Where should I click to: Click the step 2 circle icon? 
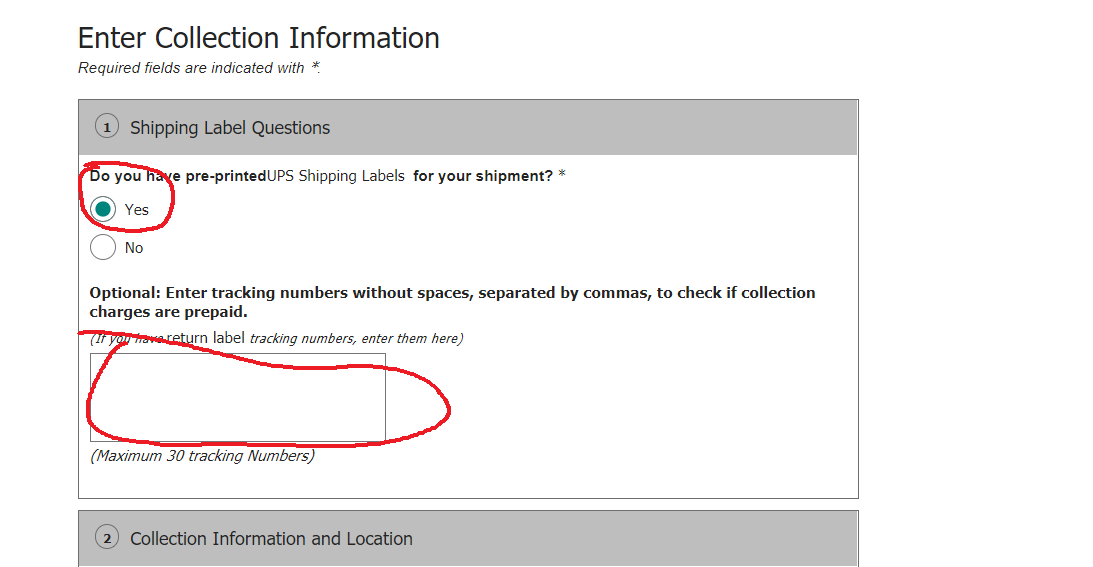tap(106, 538)
